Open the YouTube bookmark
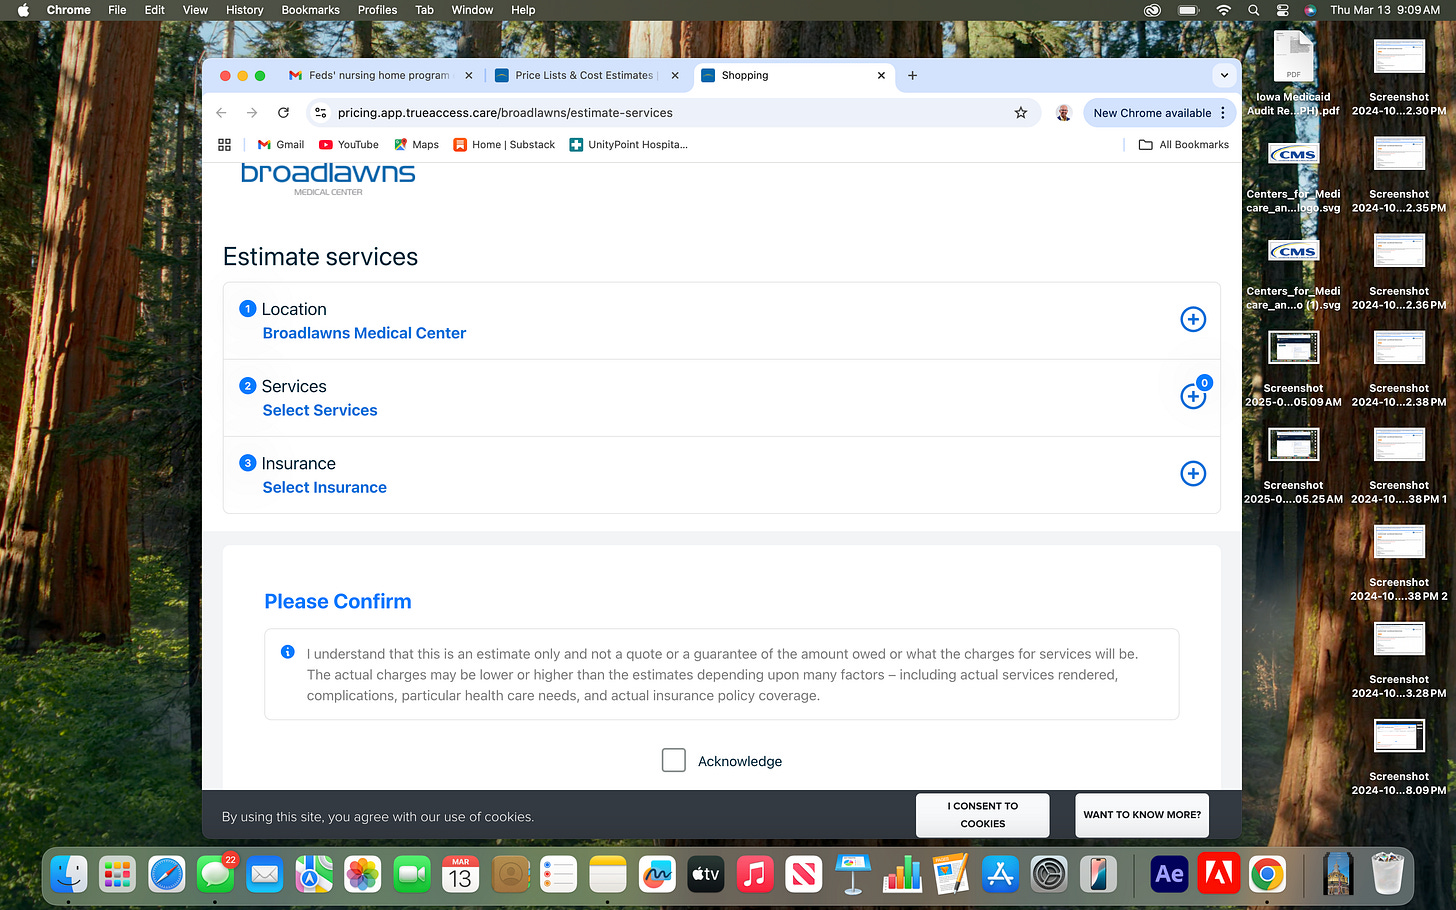 [x=348, y=144]
